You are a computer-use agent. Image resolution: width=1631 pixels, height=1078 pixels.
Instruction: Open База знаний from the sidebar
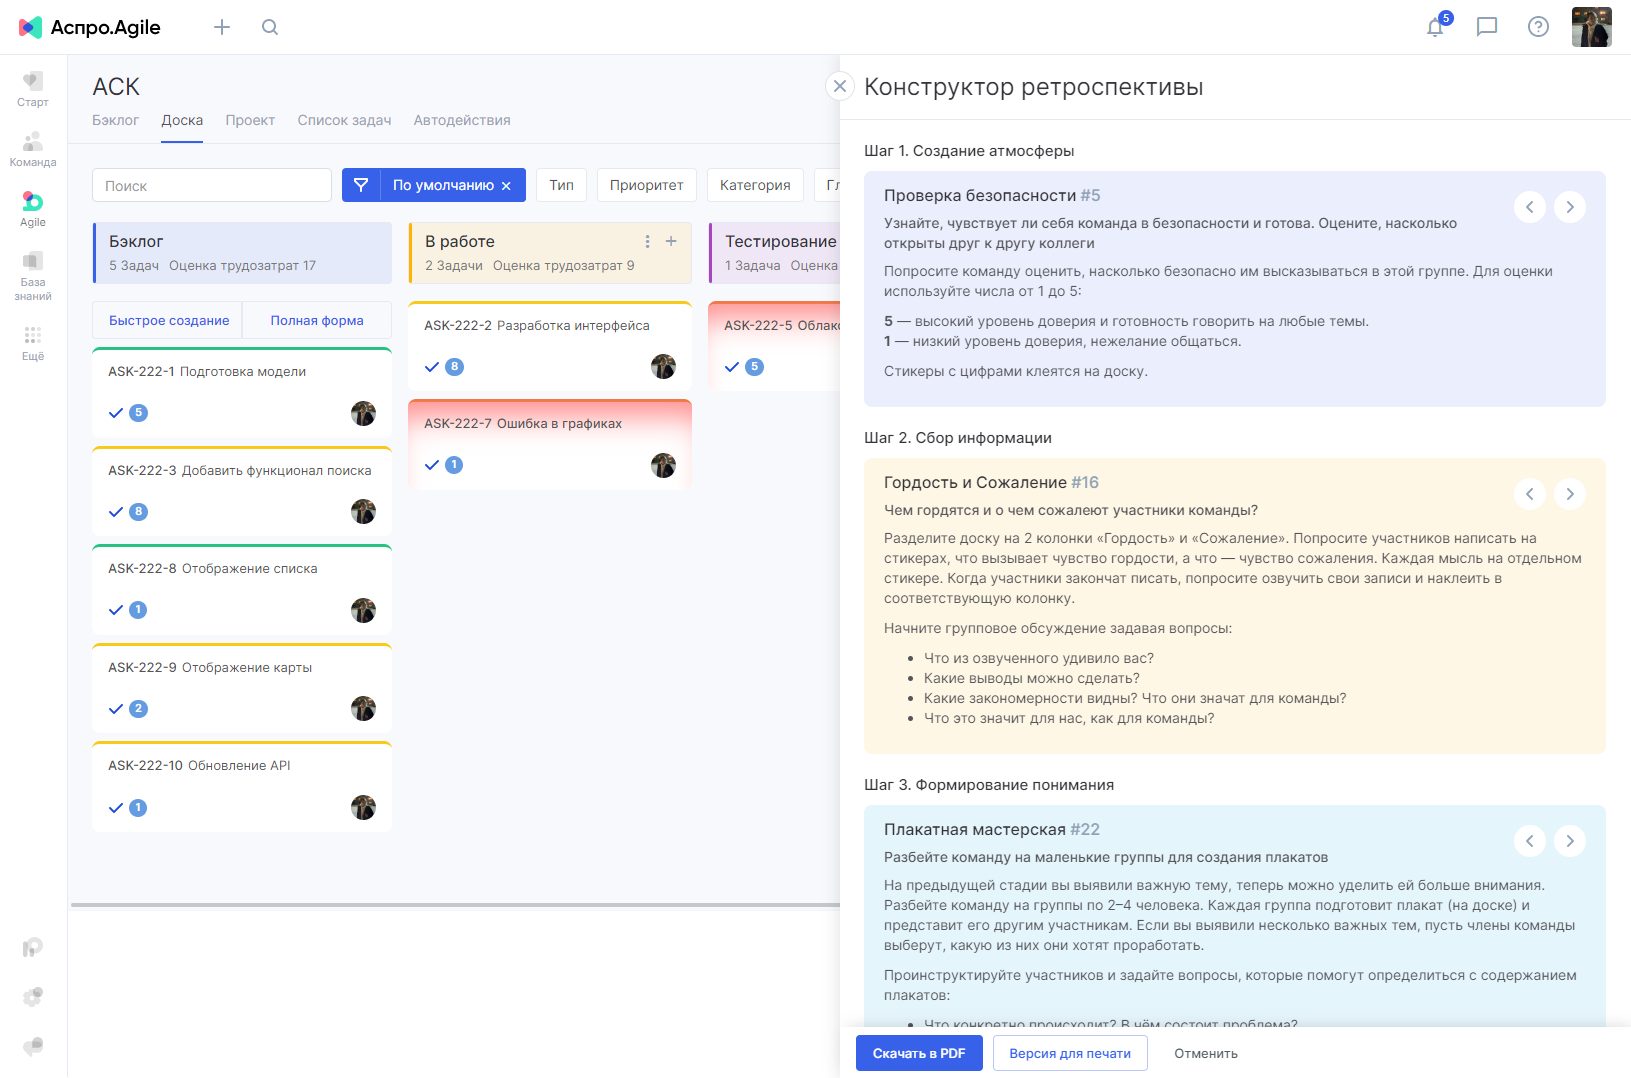click(x=32, y=272)
